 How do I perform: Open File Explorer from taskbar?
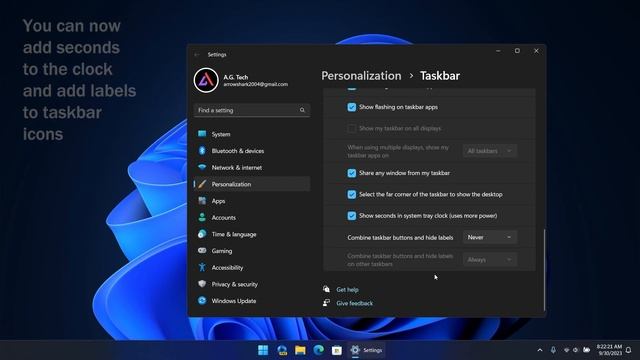coord(300,350)
